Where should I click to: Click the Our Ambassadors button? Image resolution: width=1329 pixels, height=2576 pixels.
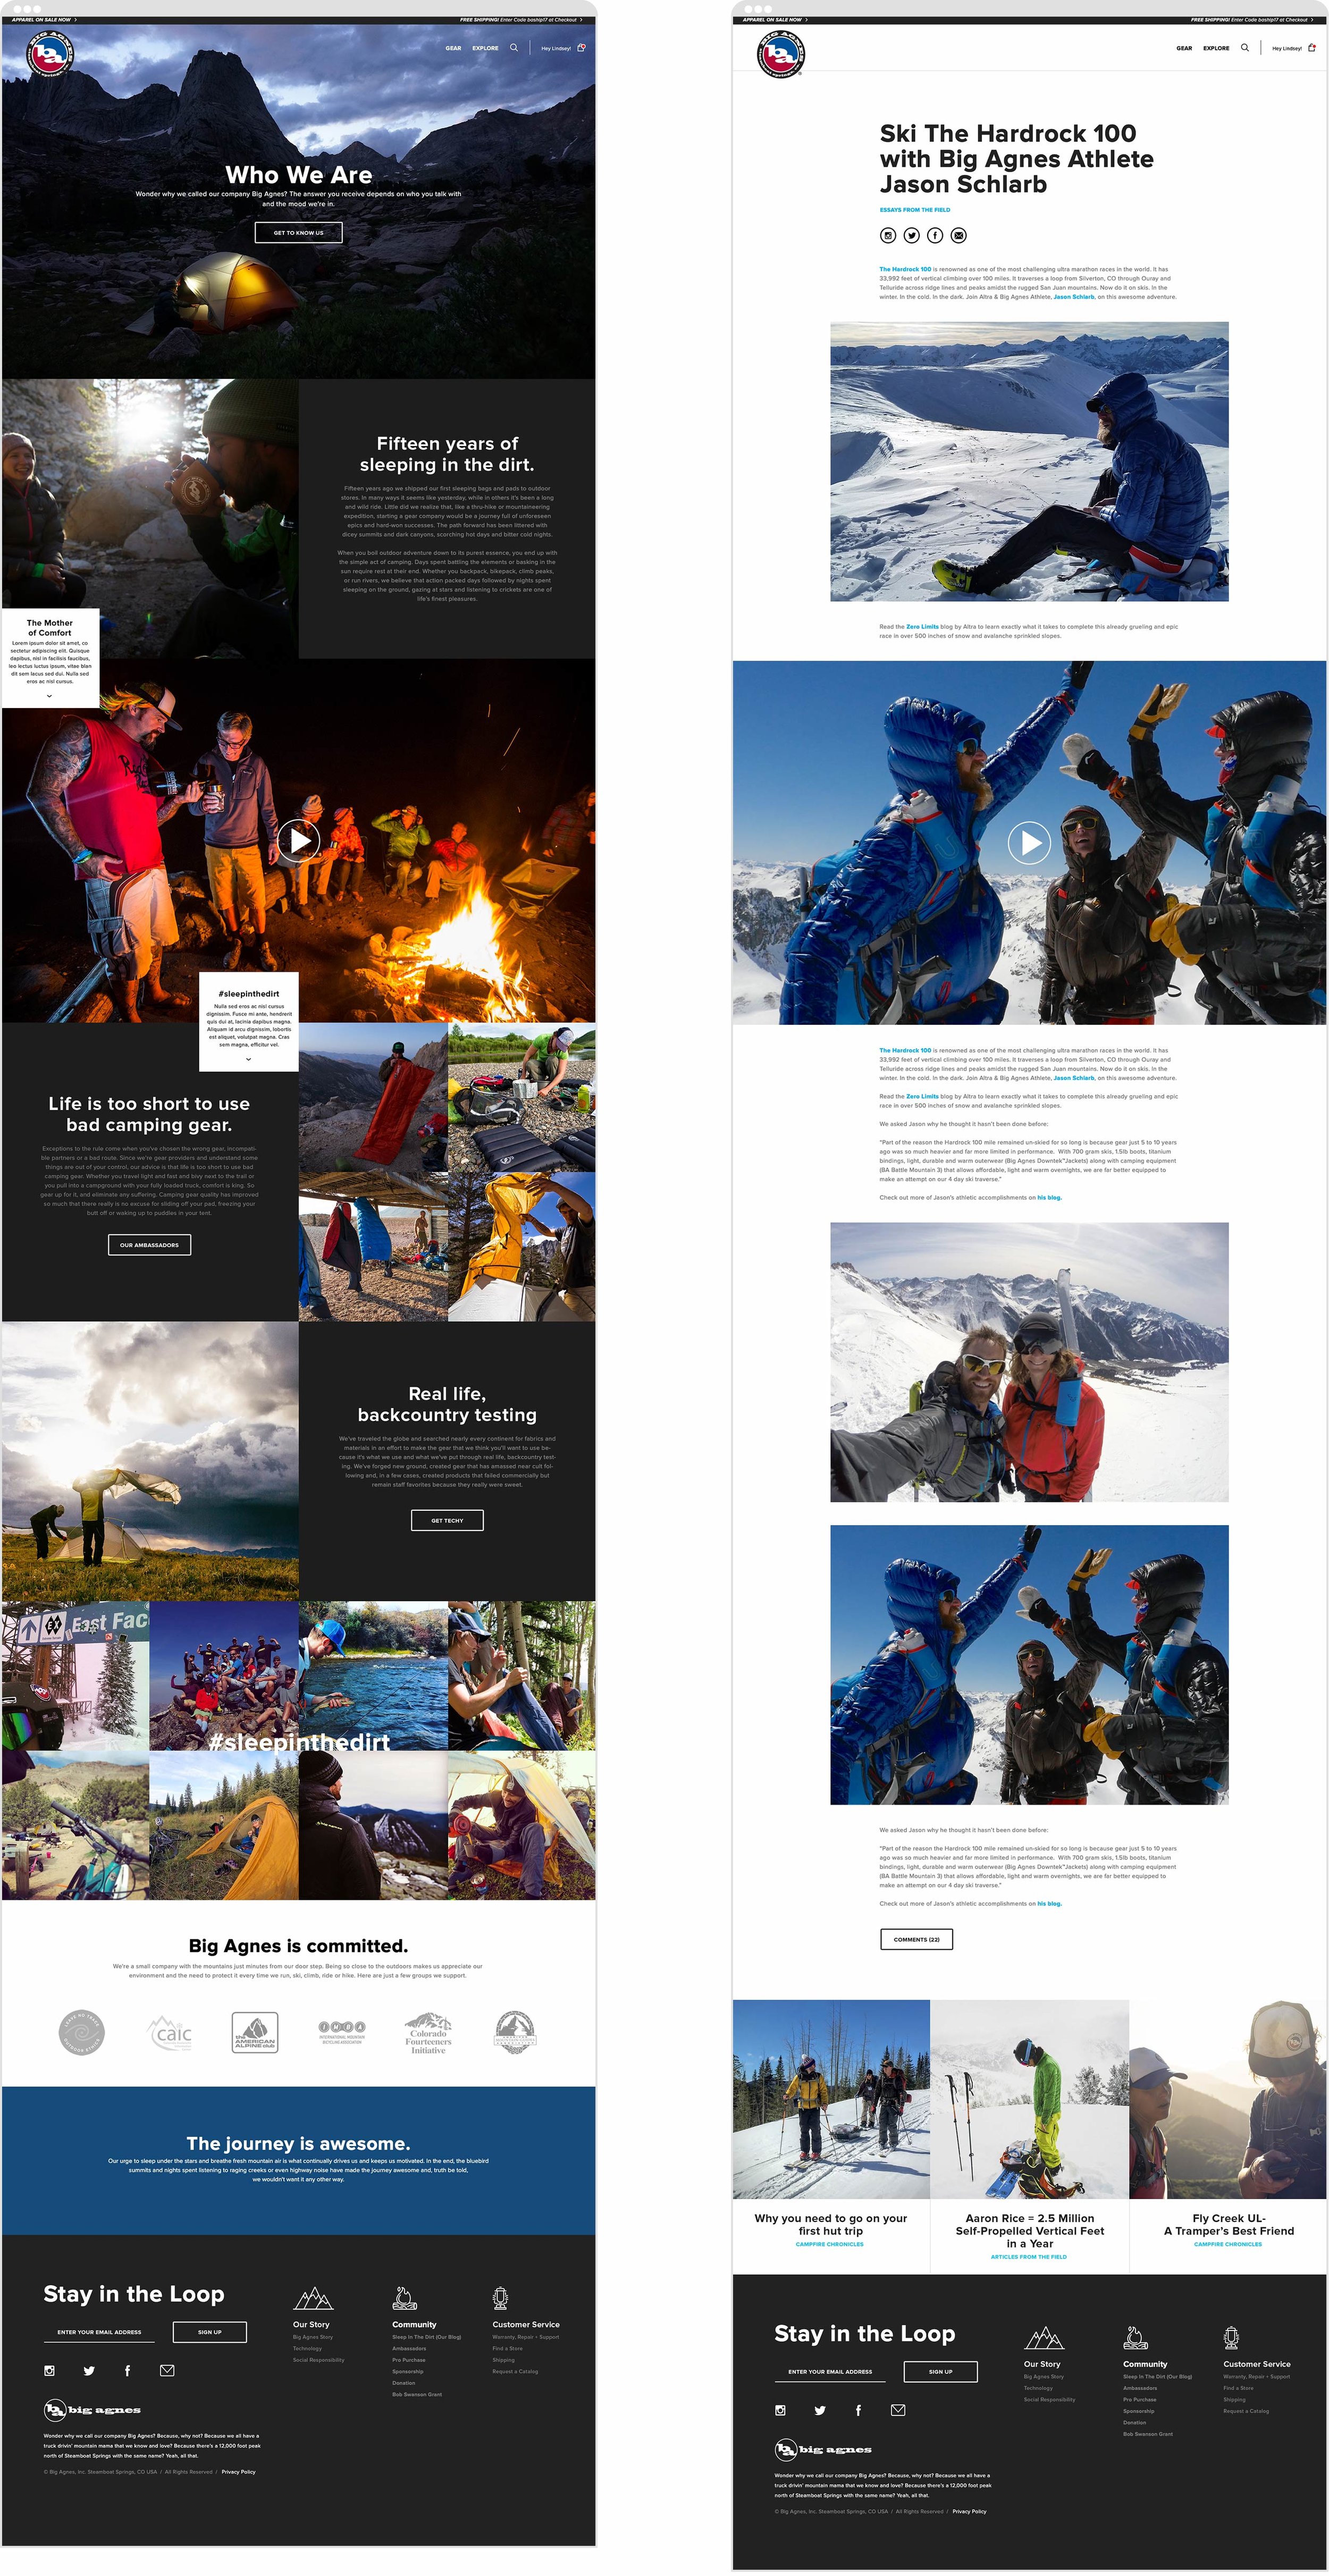149,1244
